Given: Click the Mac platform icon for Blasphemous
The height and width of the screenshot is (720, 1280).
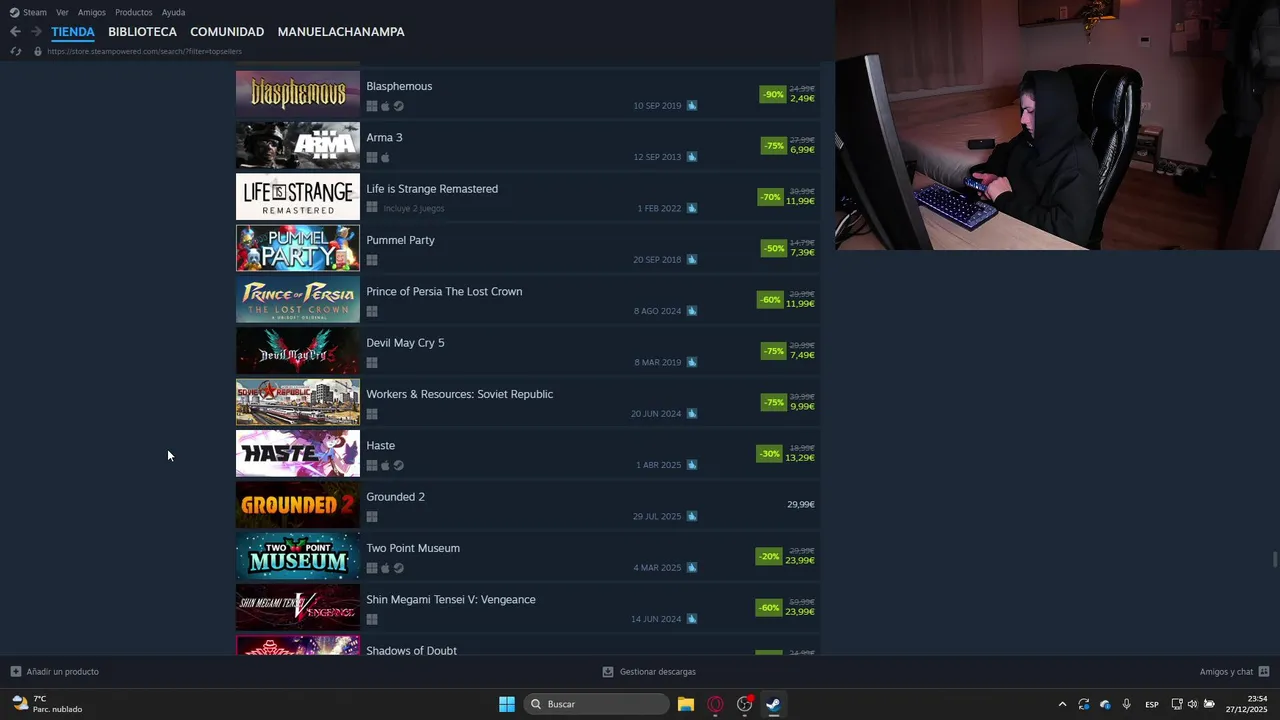Looking at the screenshot, I should 385,106.
